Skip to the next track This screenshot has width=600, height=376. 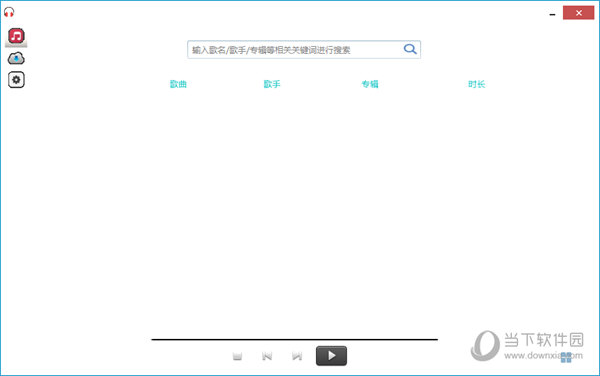pyautogui.click(x=297, y=356)
